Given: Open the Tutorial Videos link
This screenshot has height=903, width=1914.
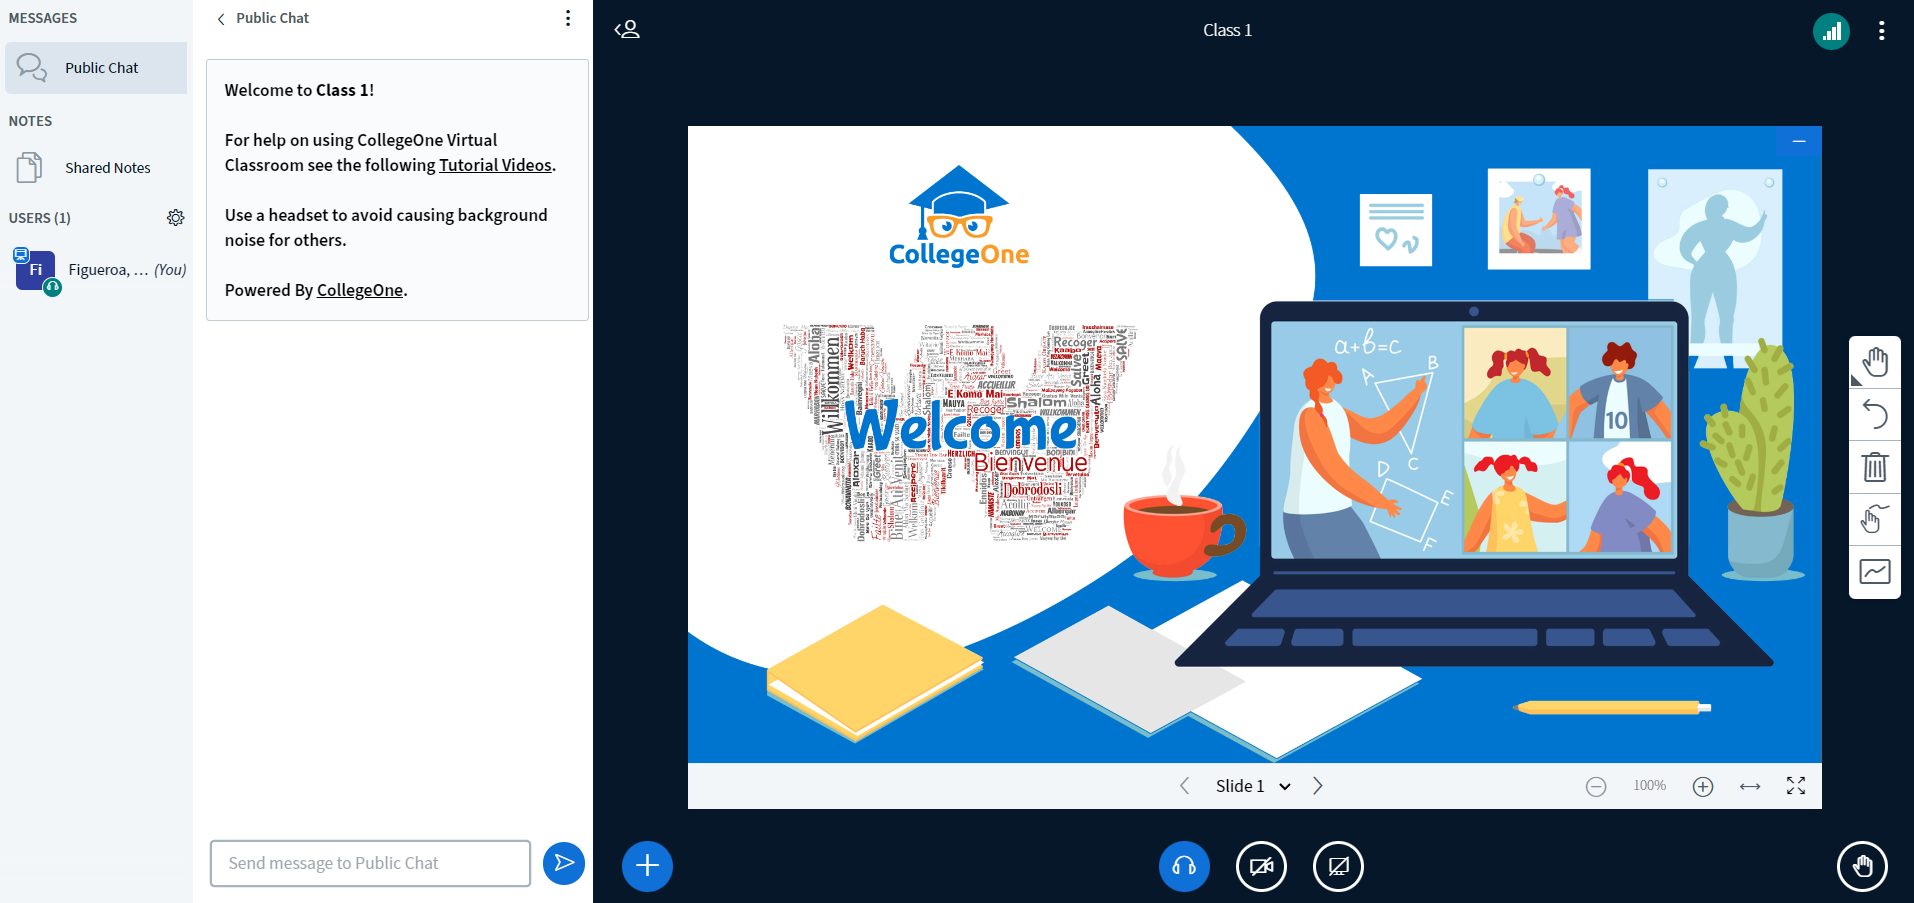Looking at the screenshot, I should coord(495,165).
